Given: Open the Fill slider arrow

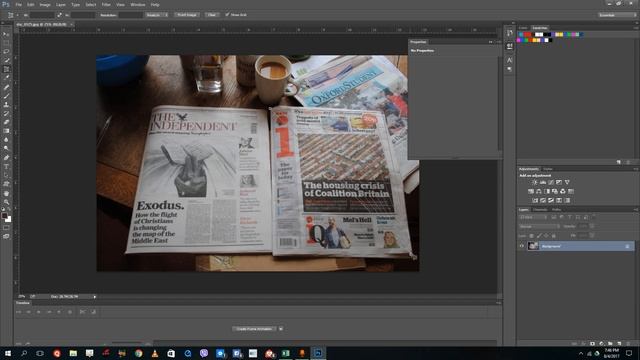Looking at the screenshot, I should (x=592, y=236).
